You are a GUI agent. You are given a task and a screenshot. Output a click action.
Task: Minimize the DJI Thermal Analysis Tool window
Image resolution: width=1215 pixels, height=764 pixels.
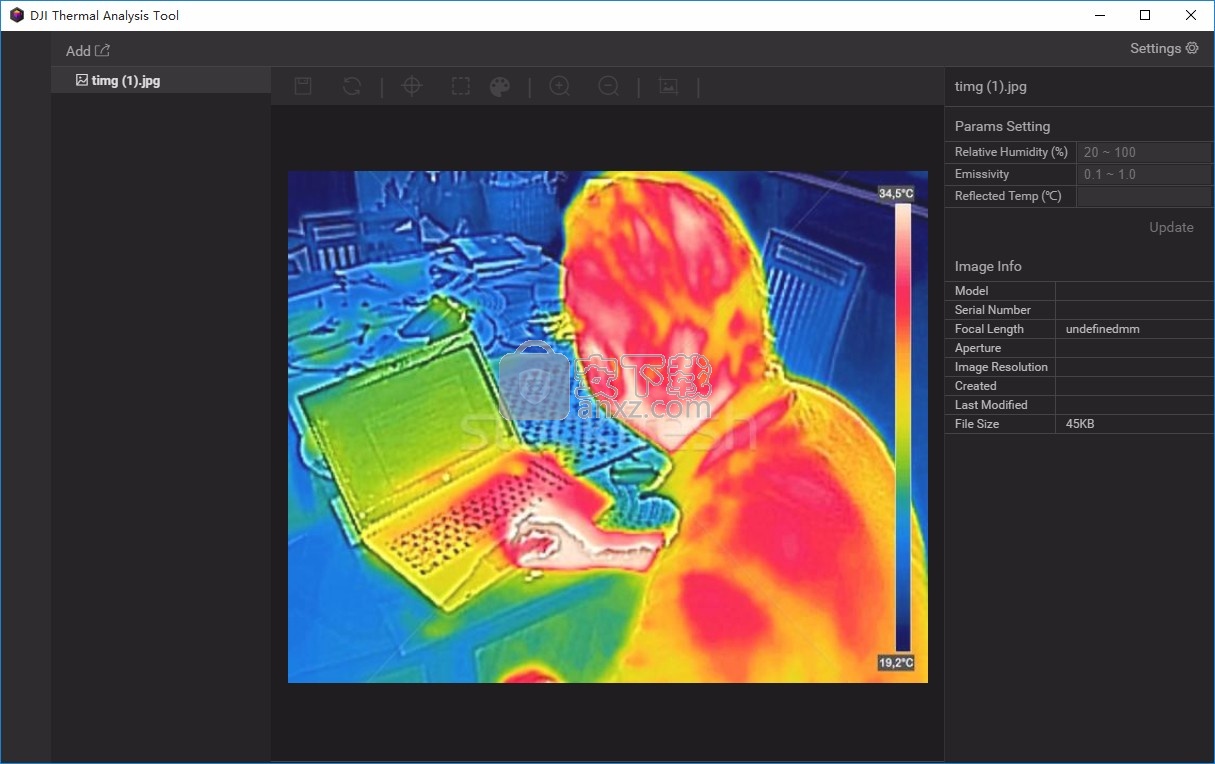click(x=1100, y=15)
